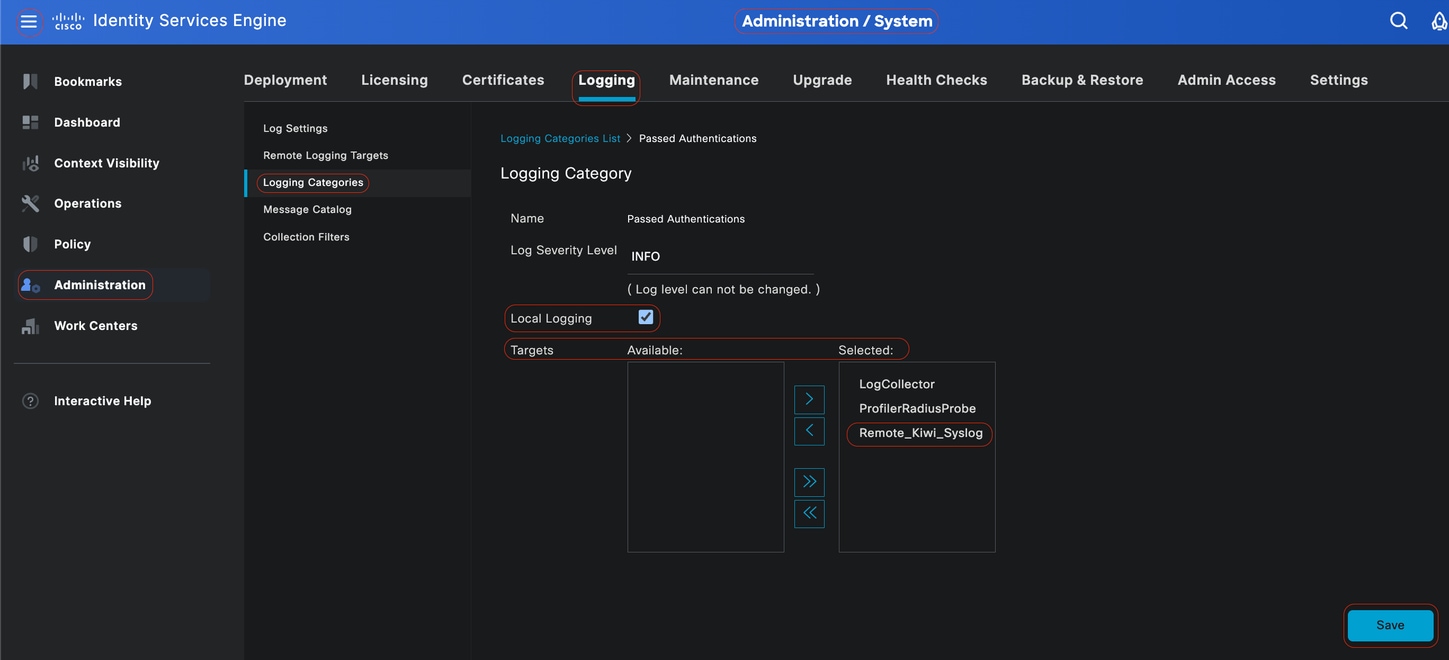This screenshot has width=1449, height=660.
Task: Click inside the Available targets listbox
Action: coord(706,457)
